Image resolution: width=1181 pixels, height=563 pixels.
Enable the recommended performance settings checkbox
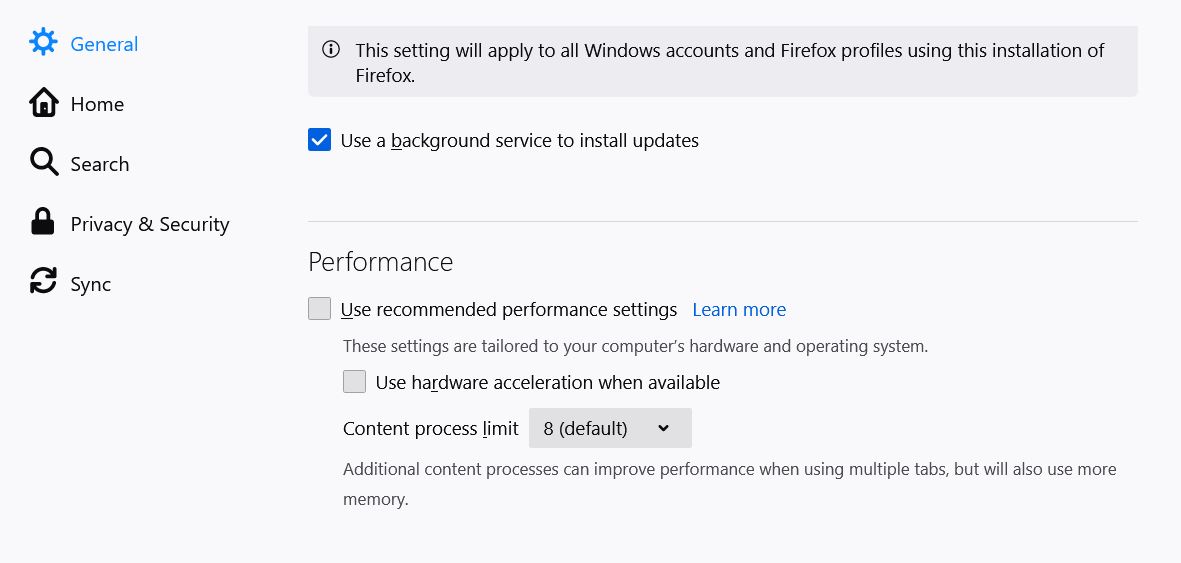tap(319, 309)
